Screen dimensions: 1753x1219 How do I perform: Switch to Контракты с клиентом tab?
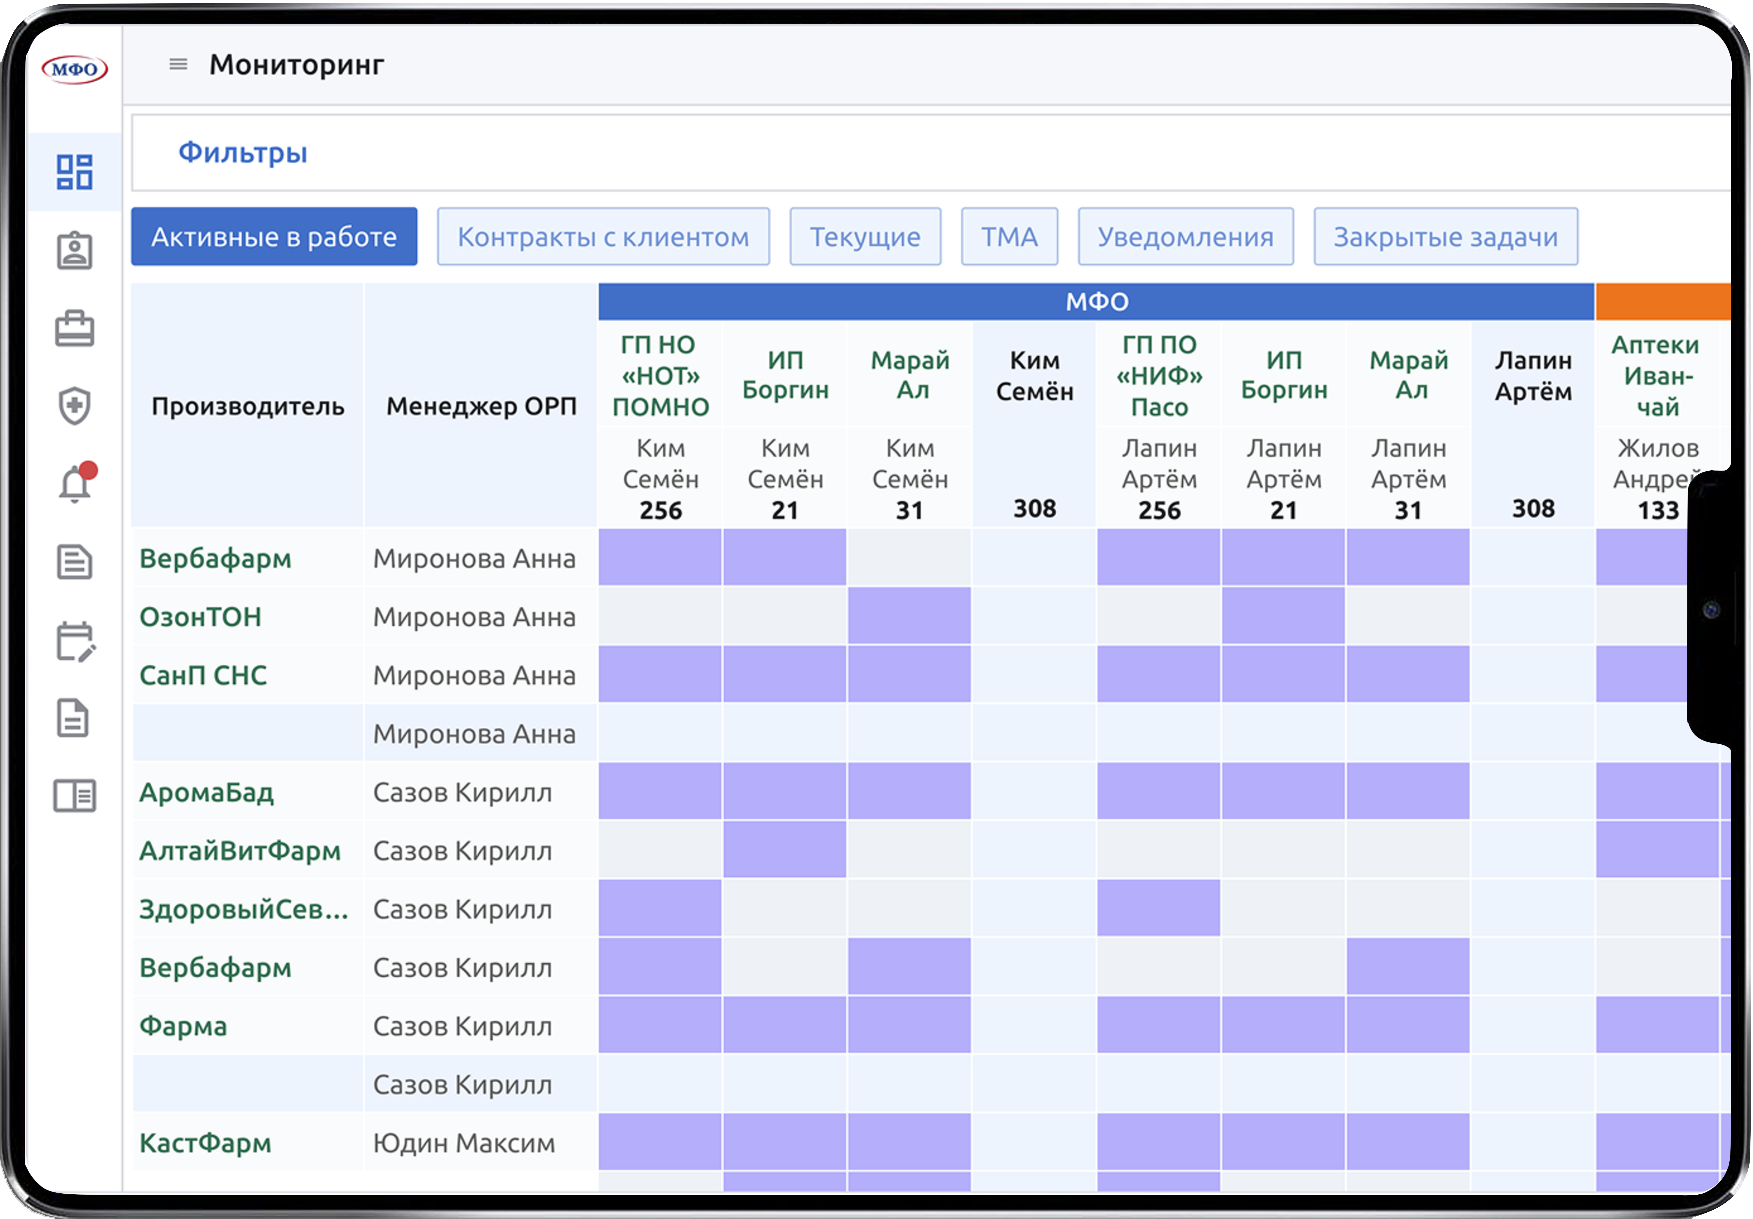coord(603,237)
